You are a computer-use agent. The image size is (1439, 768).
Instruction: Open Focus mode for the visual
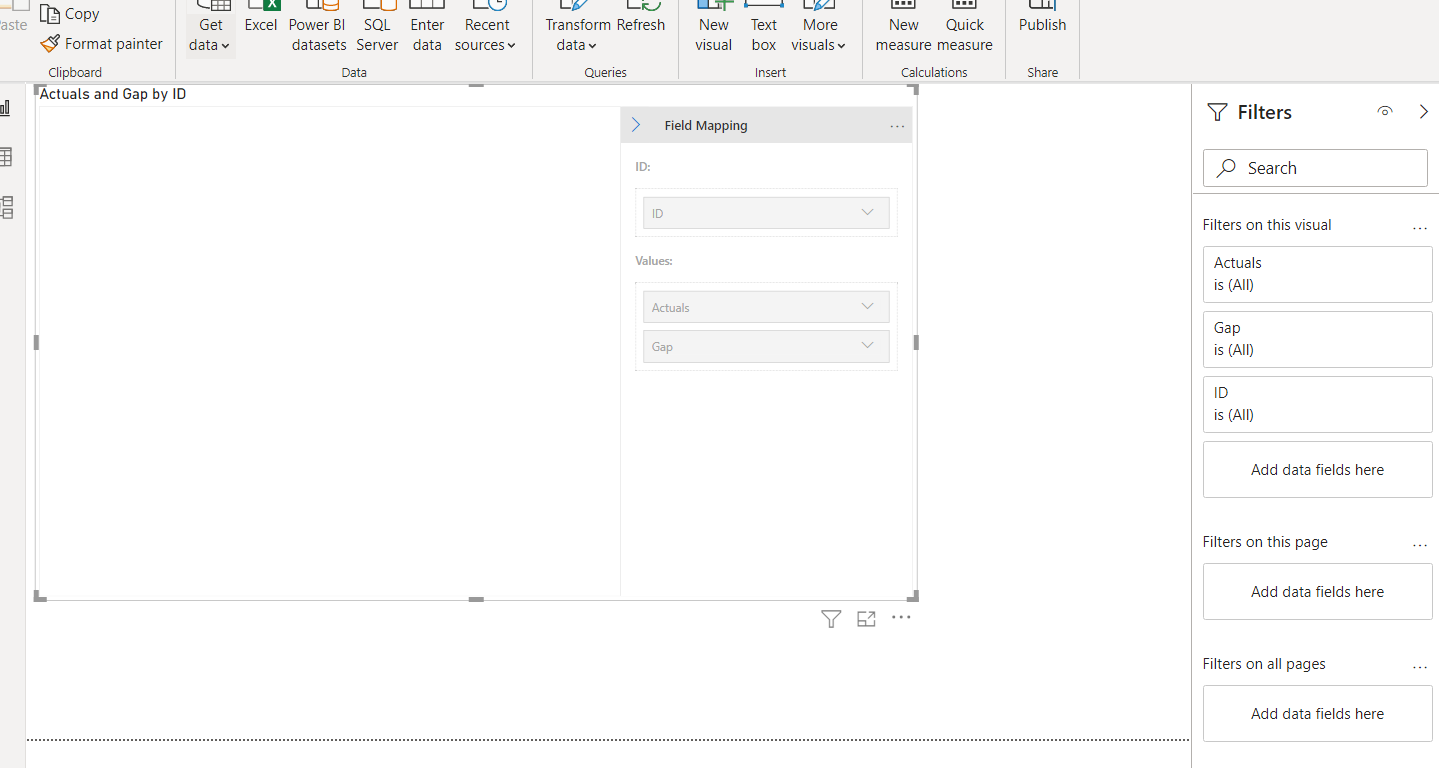(x=866, y=619)
